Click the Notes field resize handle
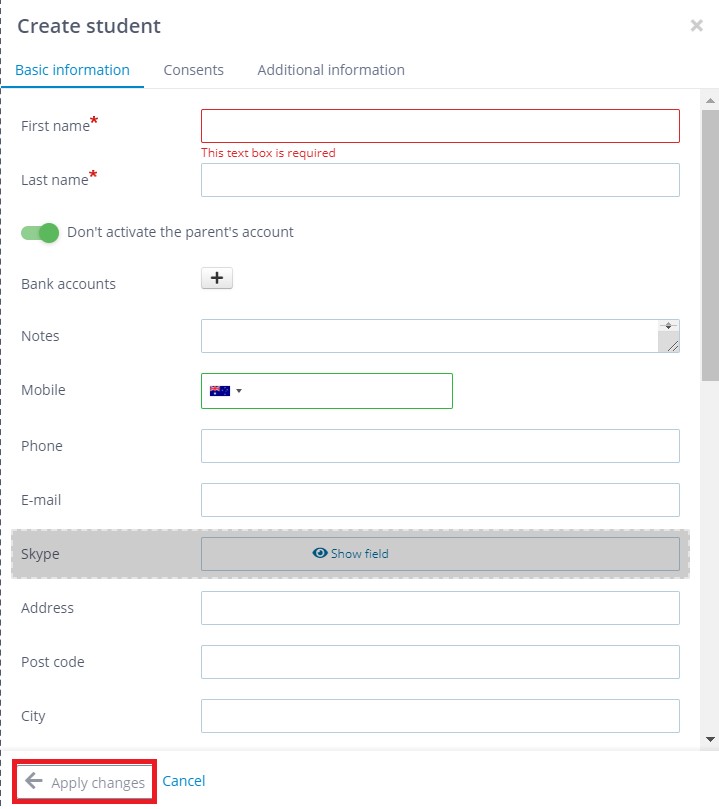This screenshot has height=809, width=719. coord(673,346)
